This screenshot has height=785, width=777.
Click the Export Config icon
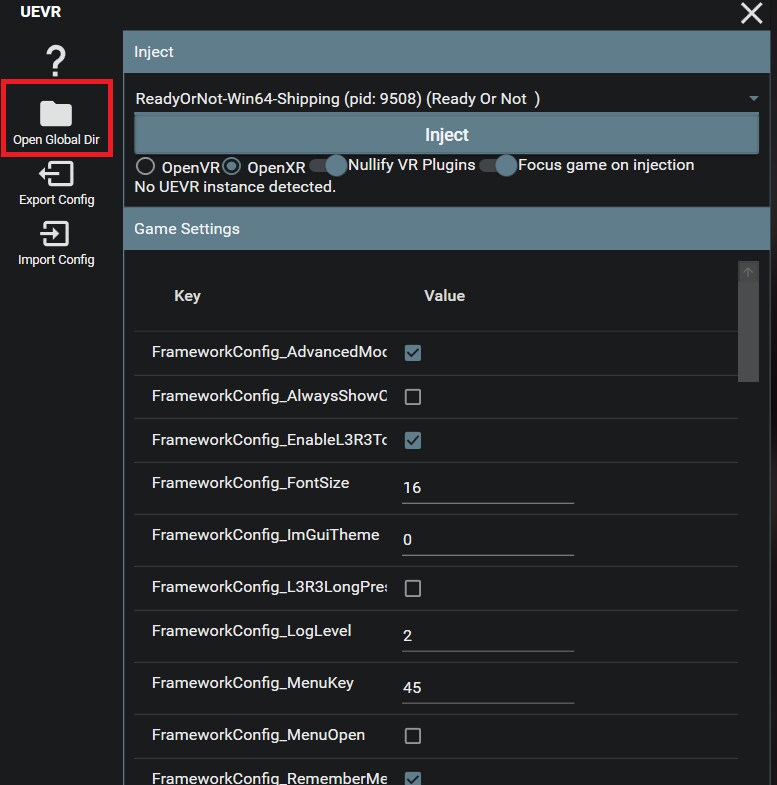56,175
